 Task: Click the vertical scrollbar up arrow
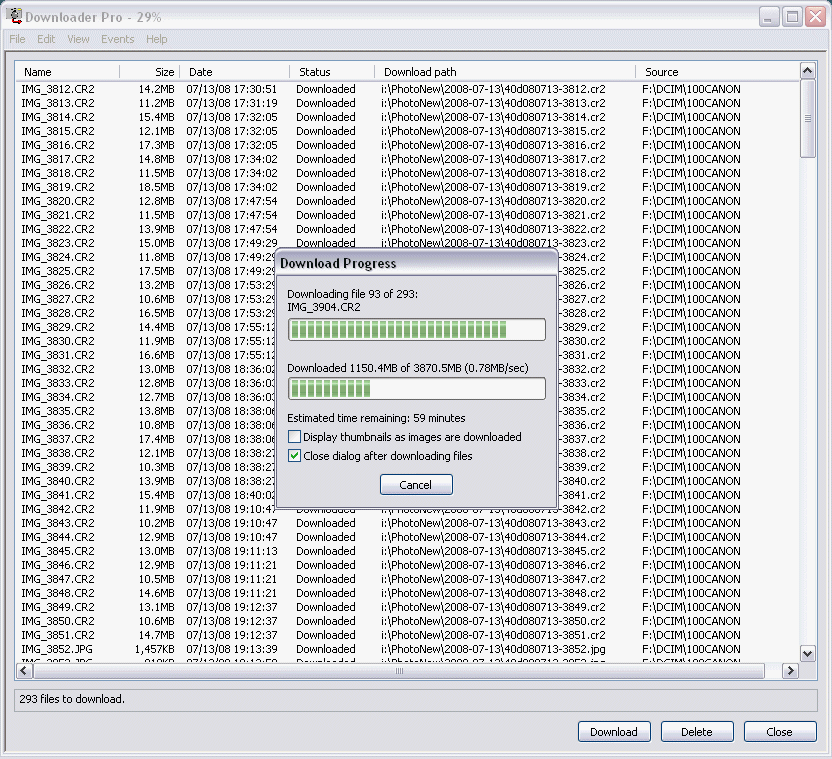point(808,71)
